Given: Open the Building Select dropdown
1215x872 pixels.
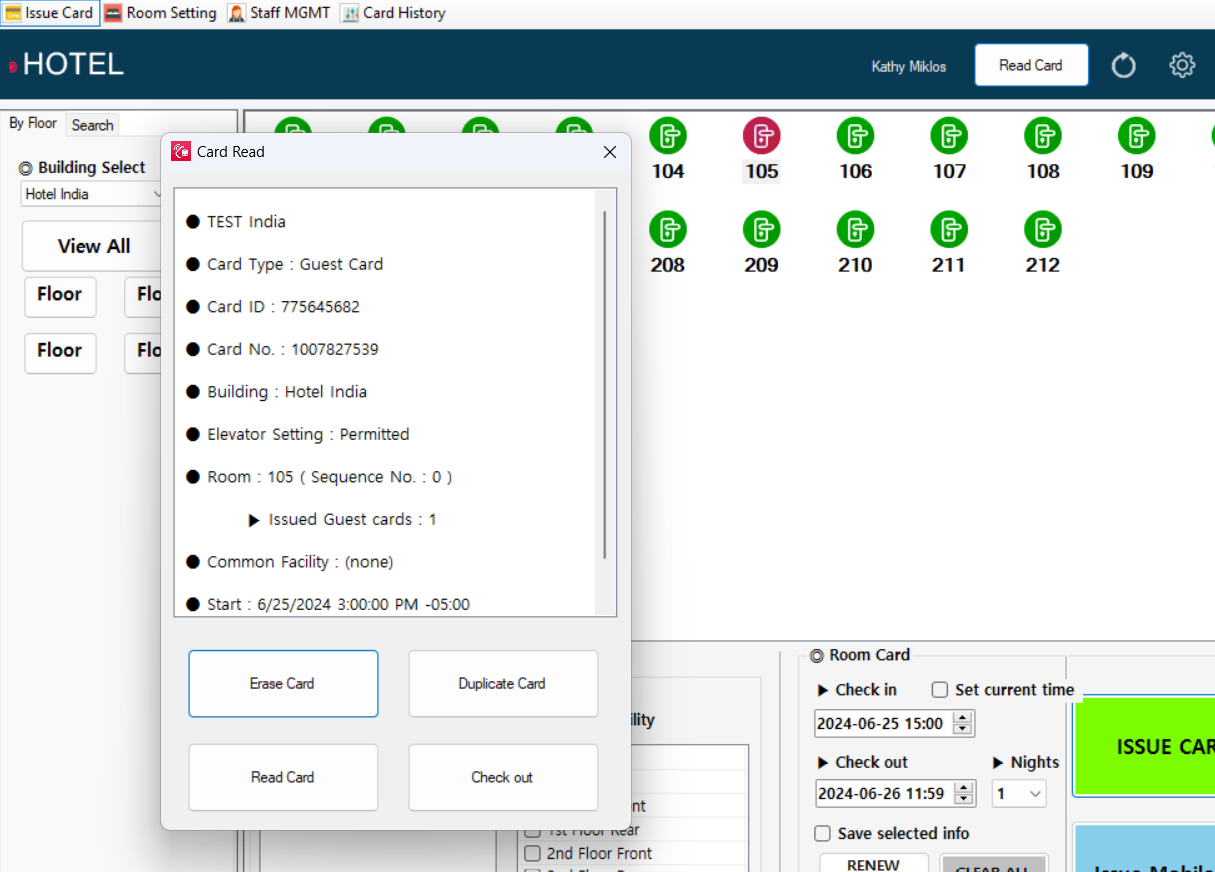Looking at the screenshot, I should (x=92, y=194).
